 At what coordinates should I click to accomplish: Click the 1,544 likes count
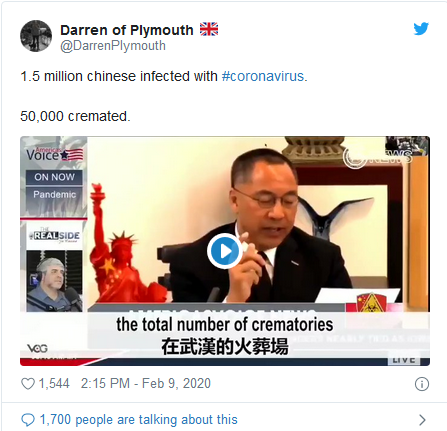tap(54, 383)
